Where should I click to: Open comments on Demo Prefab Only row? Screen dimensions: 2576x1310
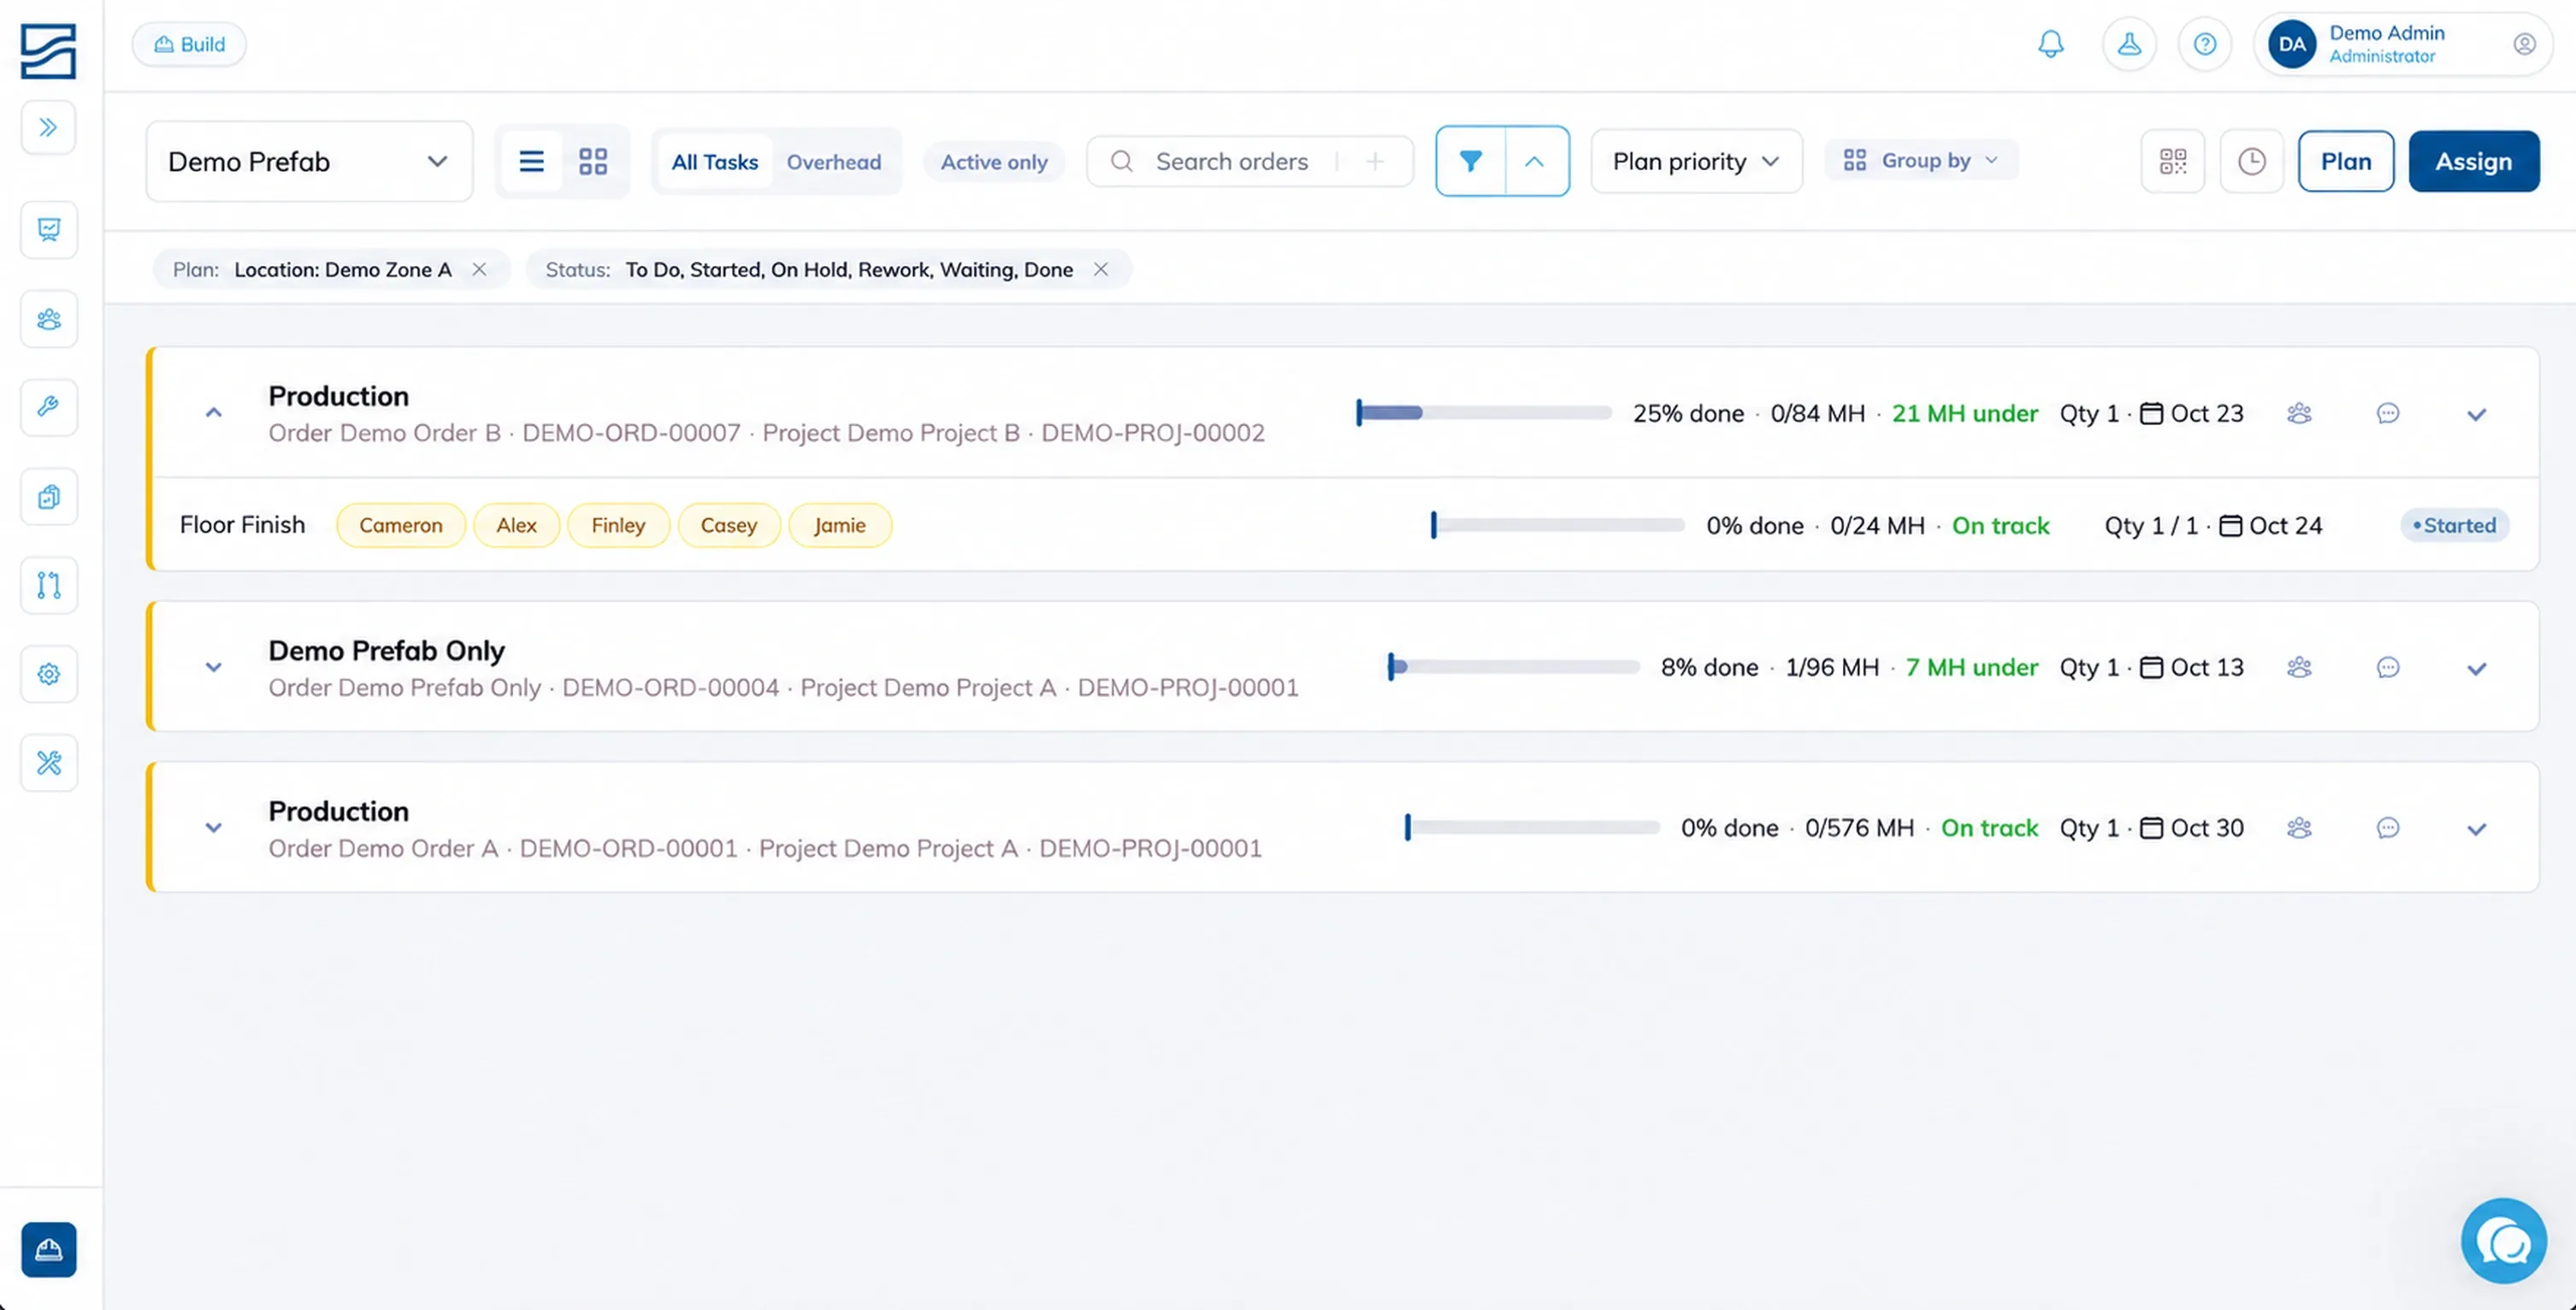pyautogui.click(x=2388, y=667)
